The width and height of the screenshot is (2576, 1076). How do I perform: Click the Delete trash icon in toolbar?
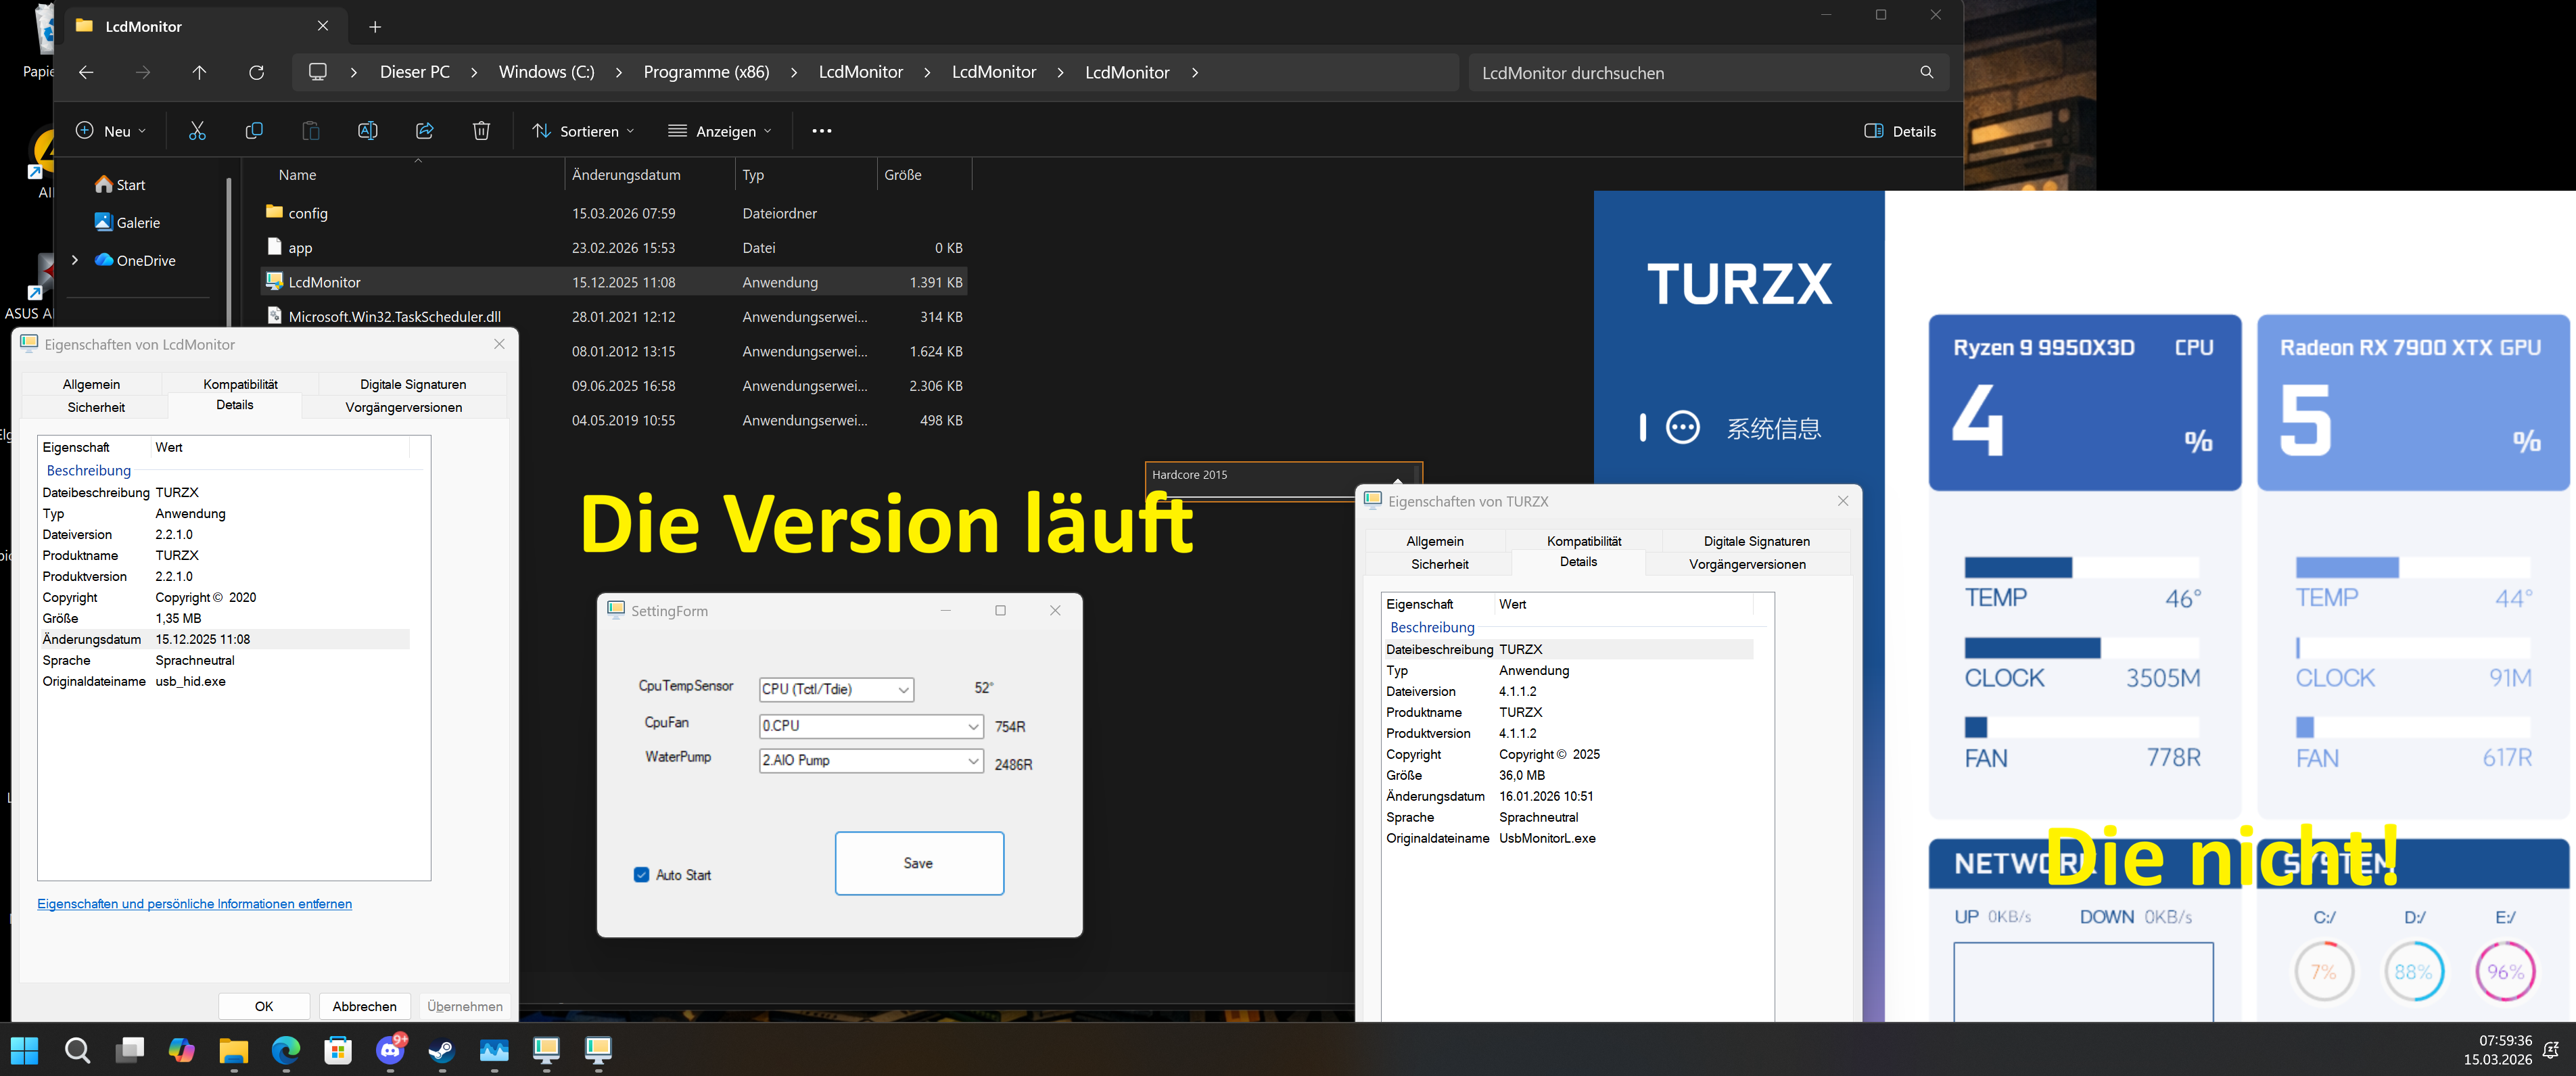point(481,131)
